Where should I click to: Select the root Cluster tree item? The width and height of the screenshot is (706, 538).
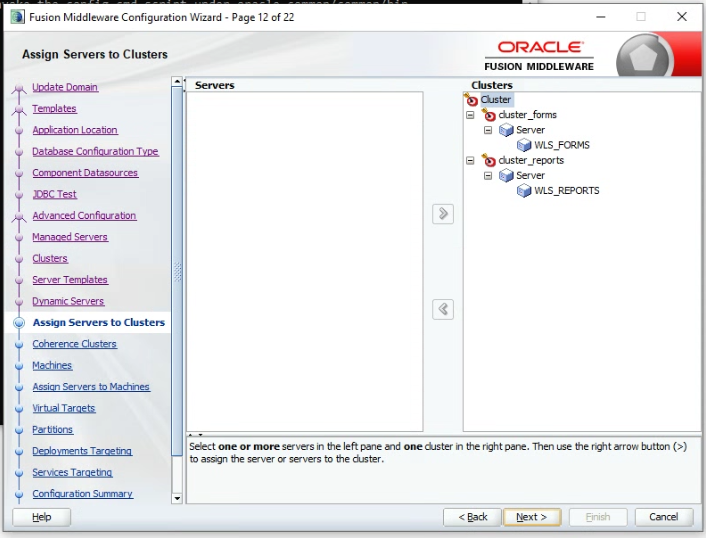[495, 99]
